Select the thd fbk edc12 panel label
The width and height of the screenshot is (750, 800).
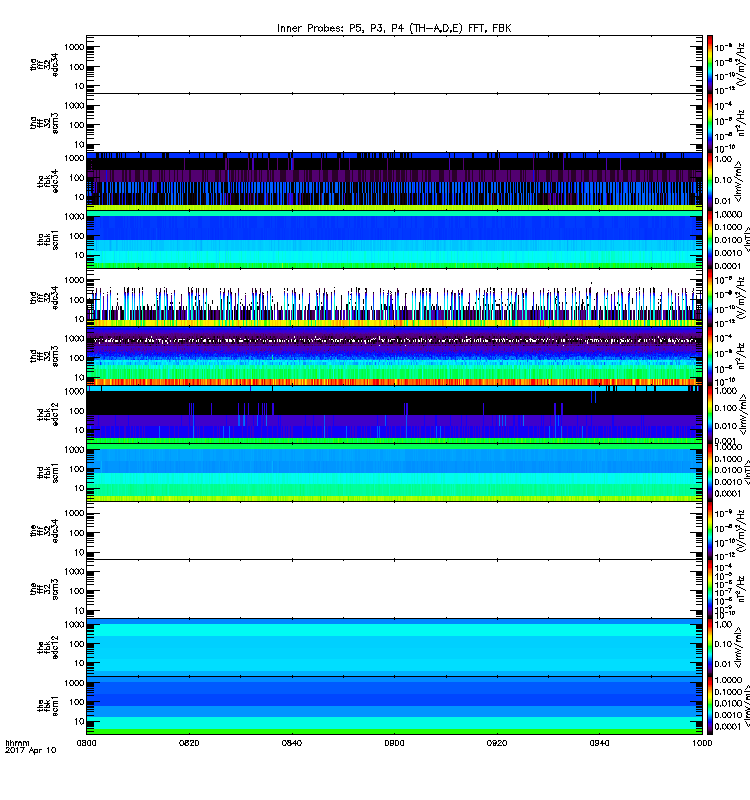pyautogui.click(x=48, y=414)
